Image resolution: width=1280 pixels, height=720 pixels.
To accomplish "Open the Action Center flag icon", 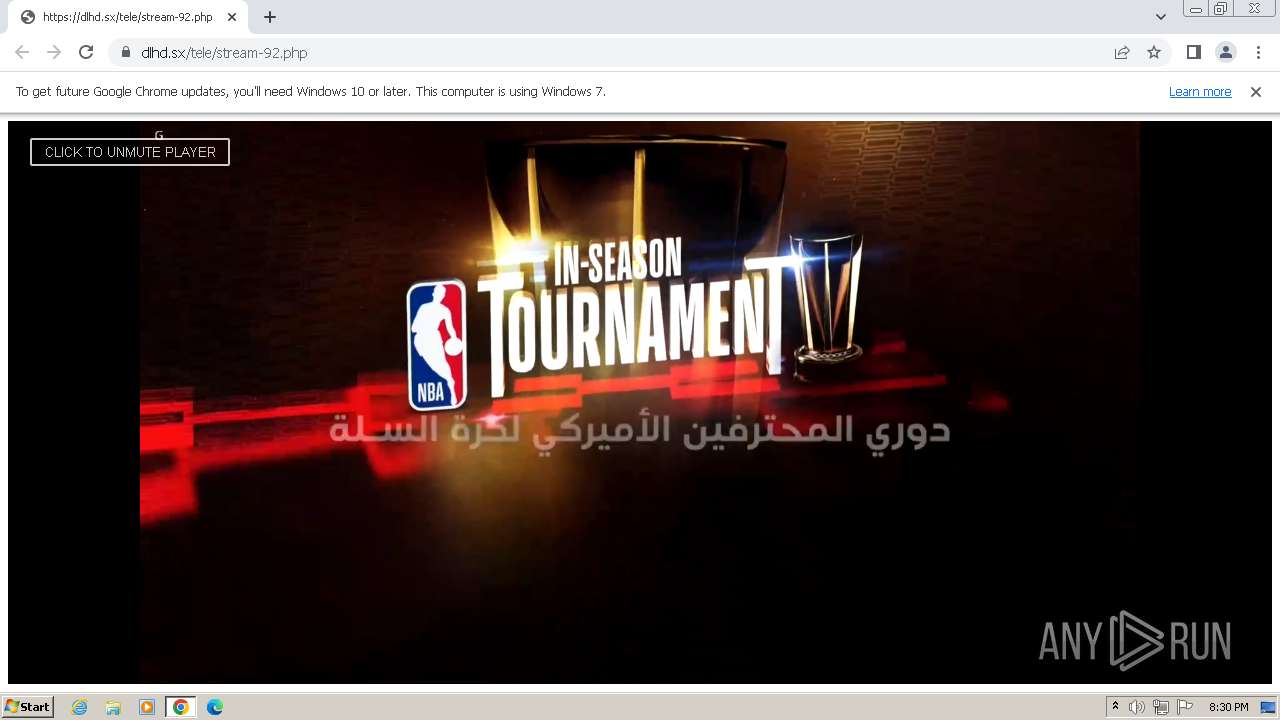I will coord(1185,707).
